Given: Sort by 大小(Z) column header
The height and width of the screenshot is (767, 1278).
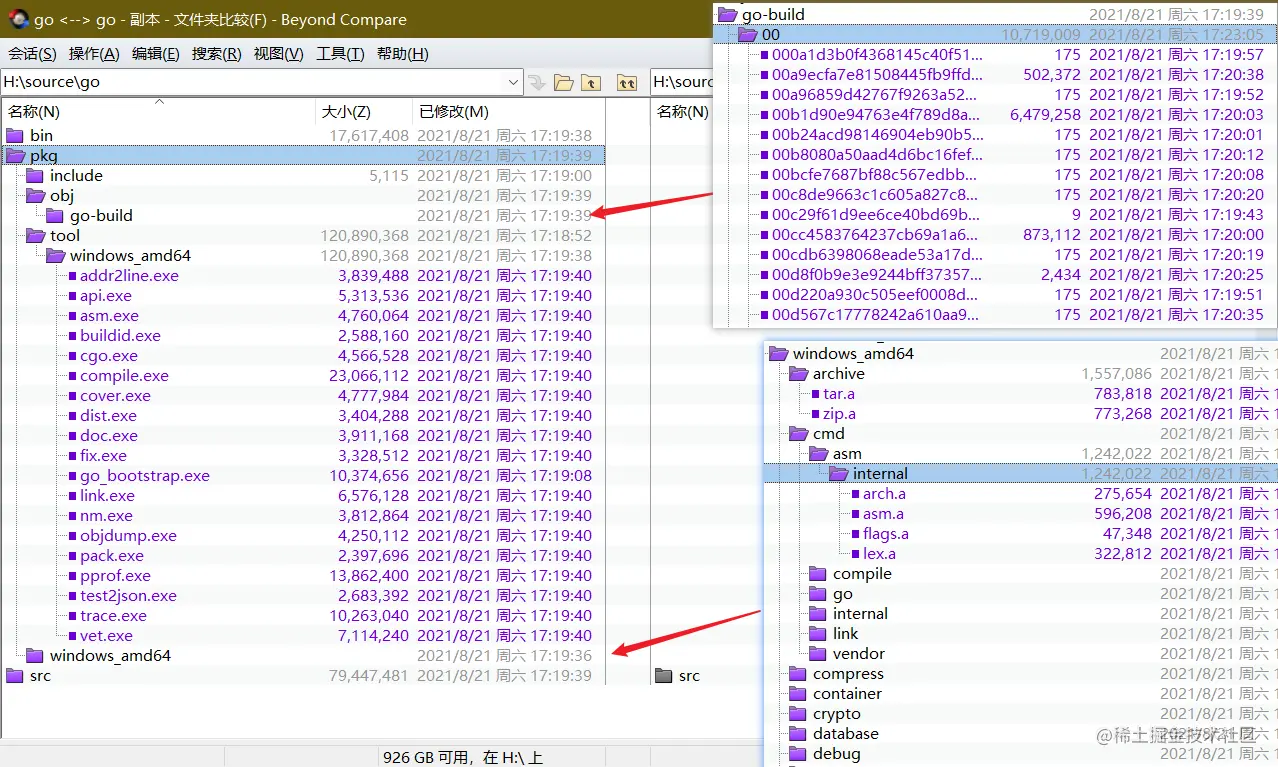Looking at the screenshot, I should click(364, 111).
